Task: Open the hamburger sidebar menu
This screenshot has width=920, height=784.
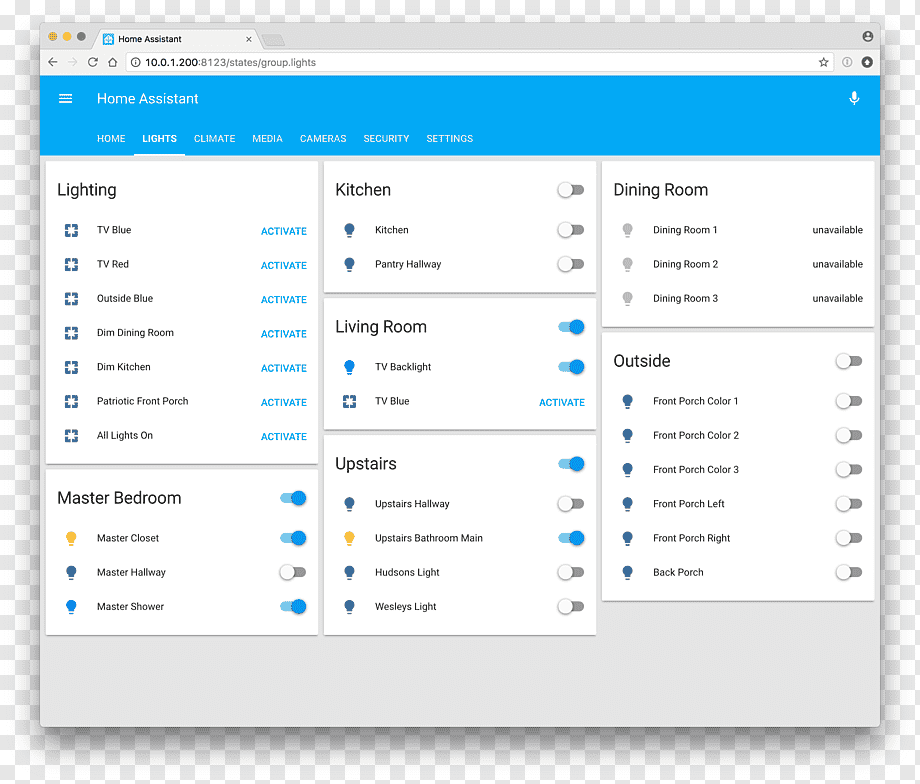Action: coord(65,99)
